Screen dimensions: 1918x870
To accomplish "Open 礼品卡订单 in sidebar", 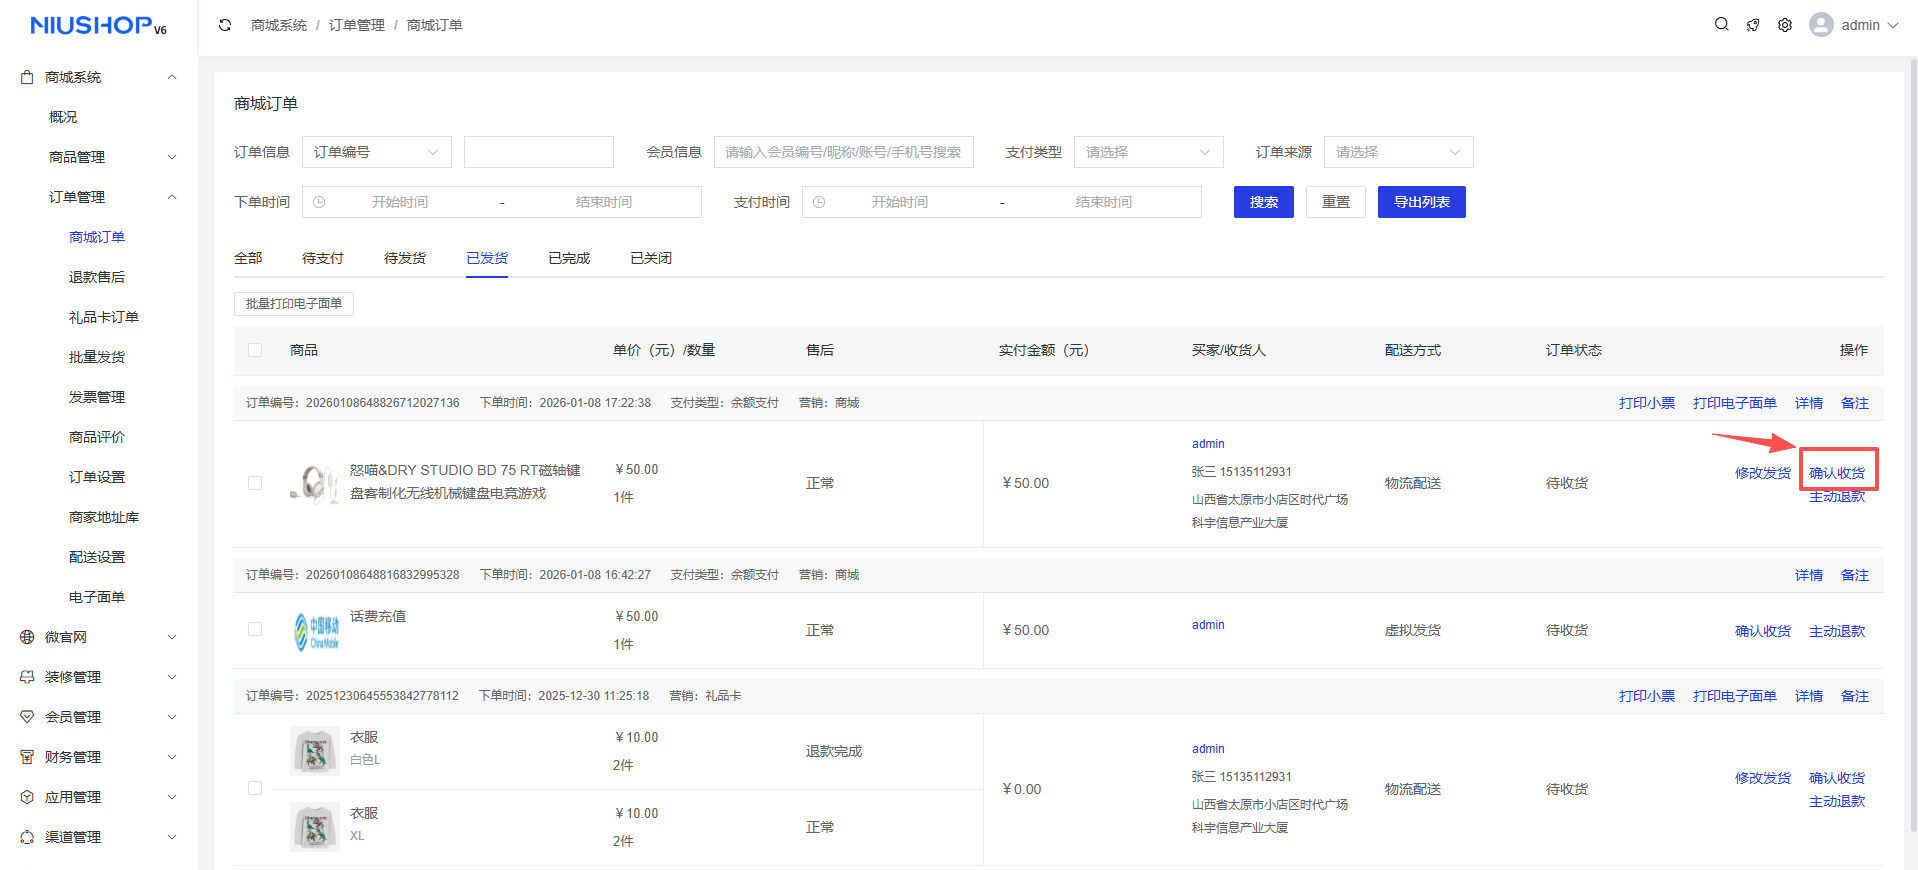I will coord(104,317).
